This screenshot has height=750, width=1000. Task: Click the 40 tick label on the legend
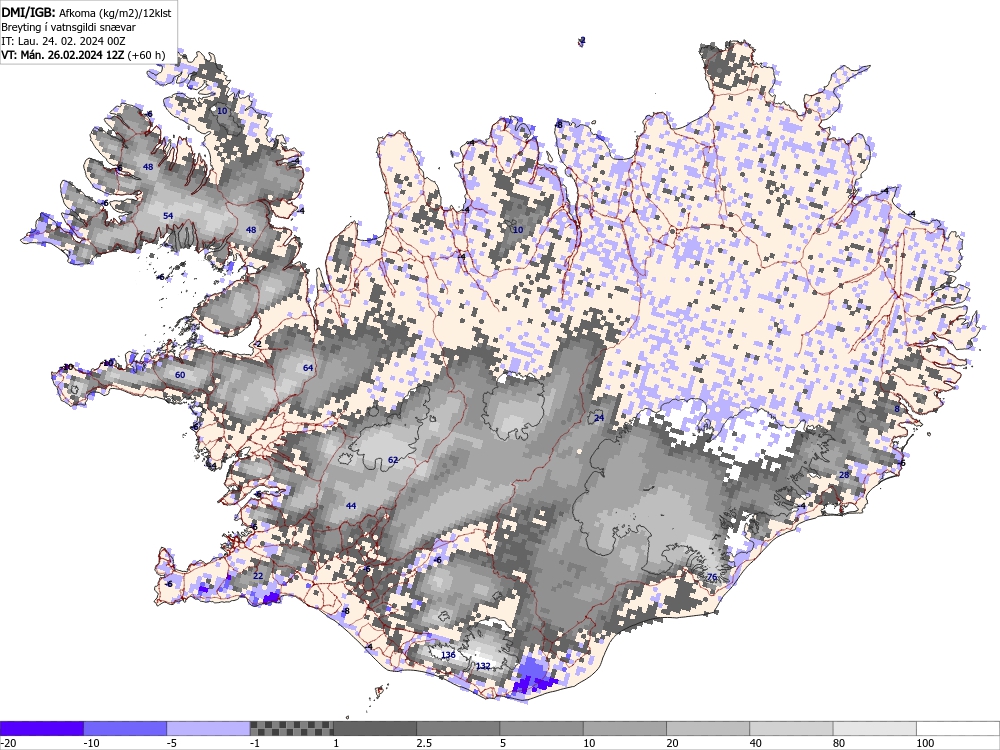756,743
